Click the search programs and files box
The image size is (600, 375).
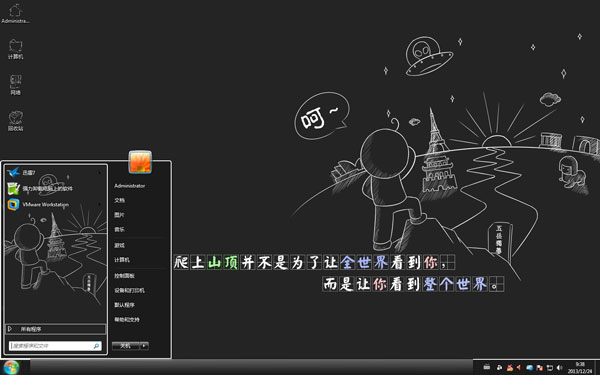(55, 346)
